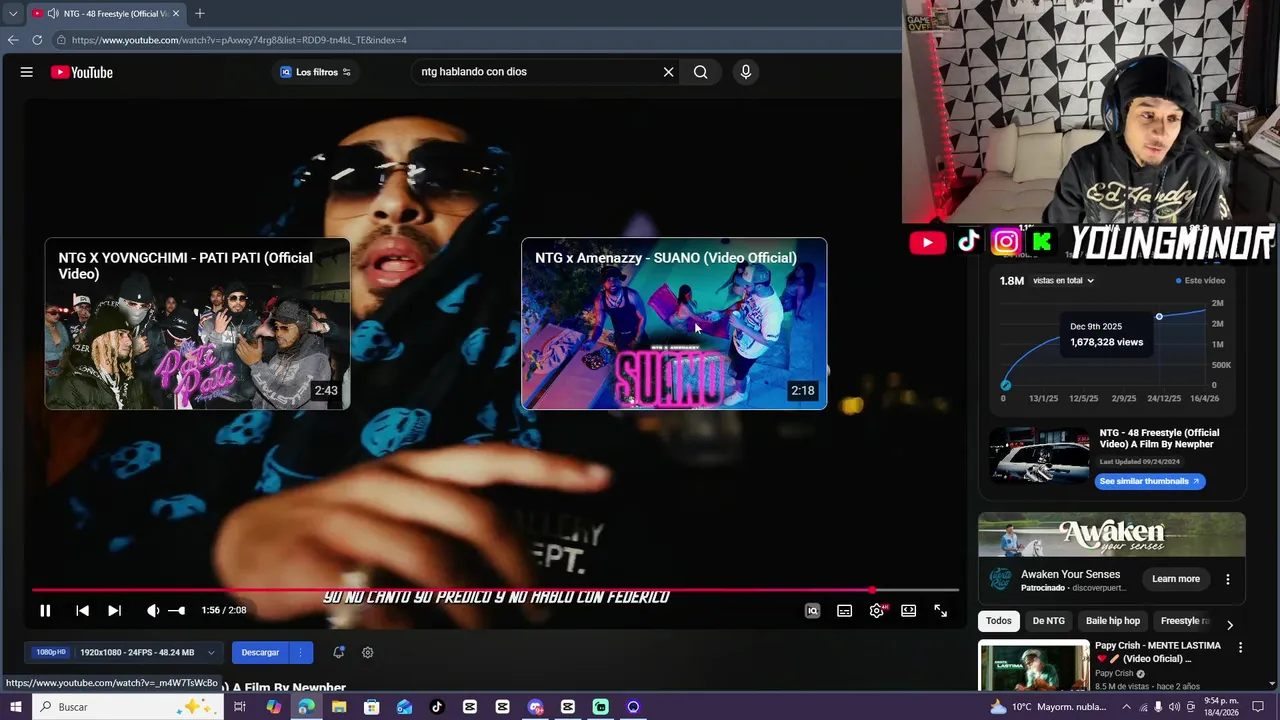Select the Freestyle rap filter chip
The image size is (1280, 720).
pos(1184,621)
